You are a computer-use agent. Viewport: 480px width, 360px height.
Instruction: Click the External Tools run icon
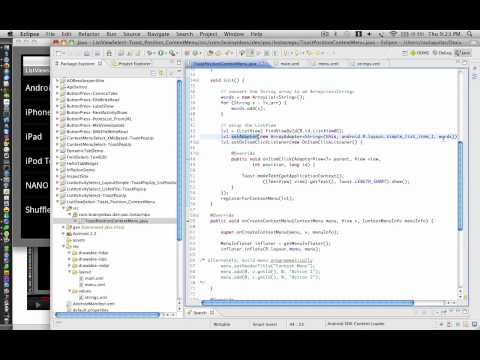172,53
